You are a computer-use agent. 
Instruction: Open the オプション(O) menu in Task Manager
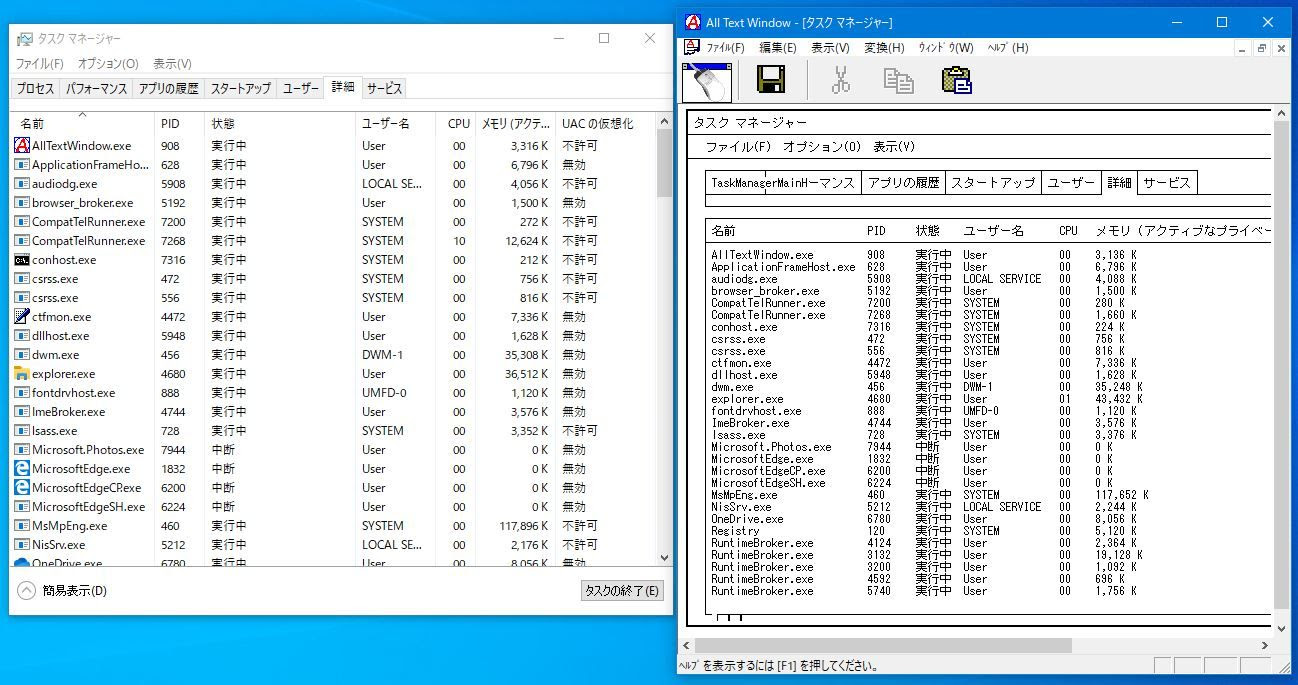coord(108,64)
